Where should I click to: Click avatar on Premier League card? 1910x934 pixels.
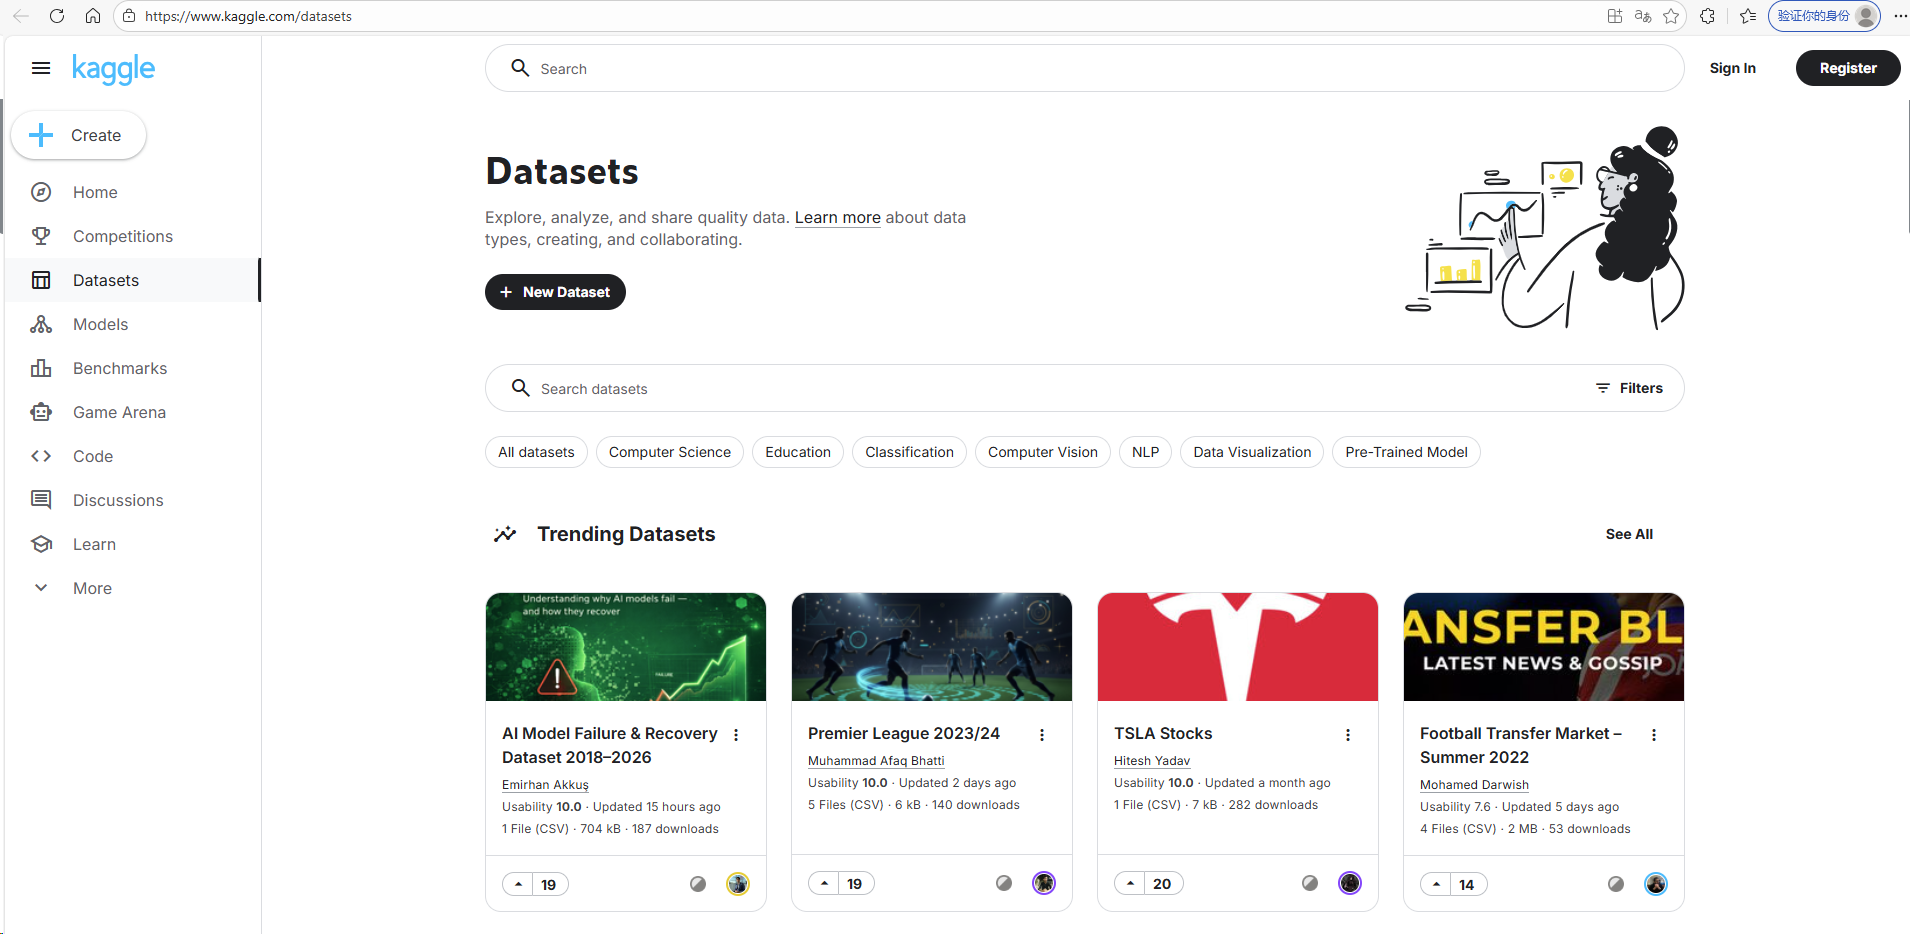(1044, 883)
